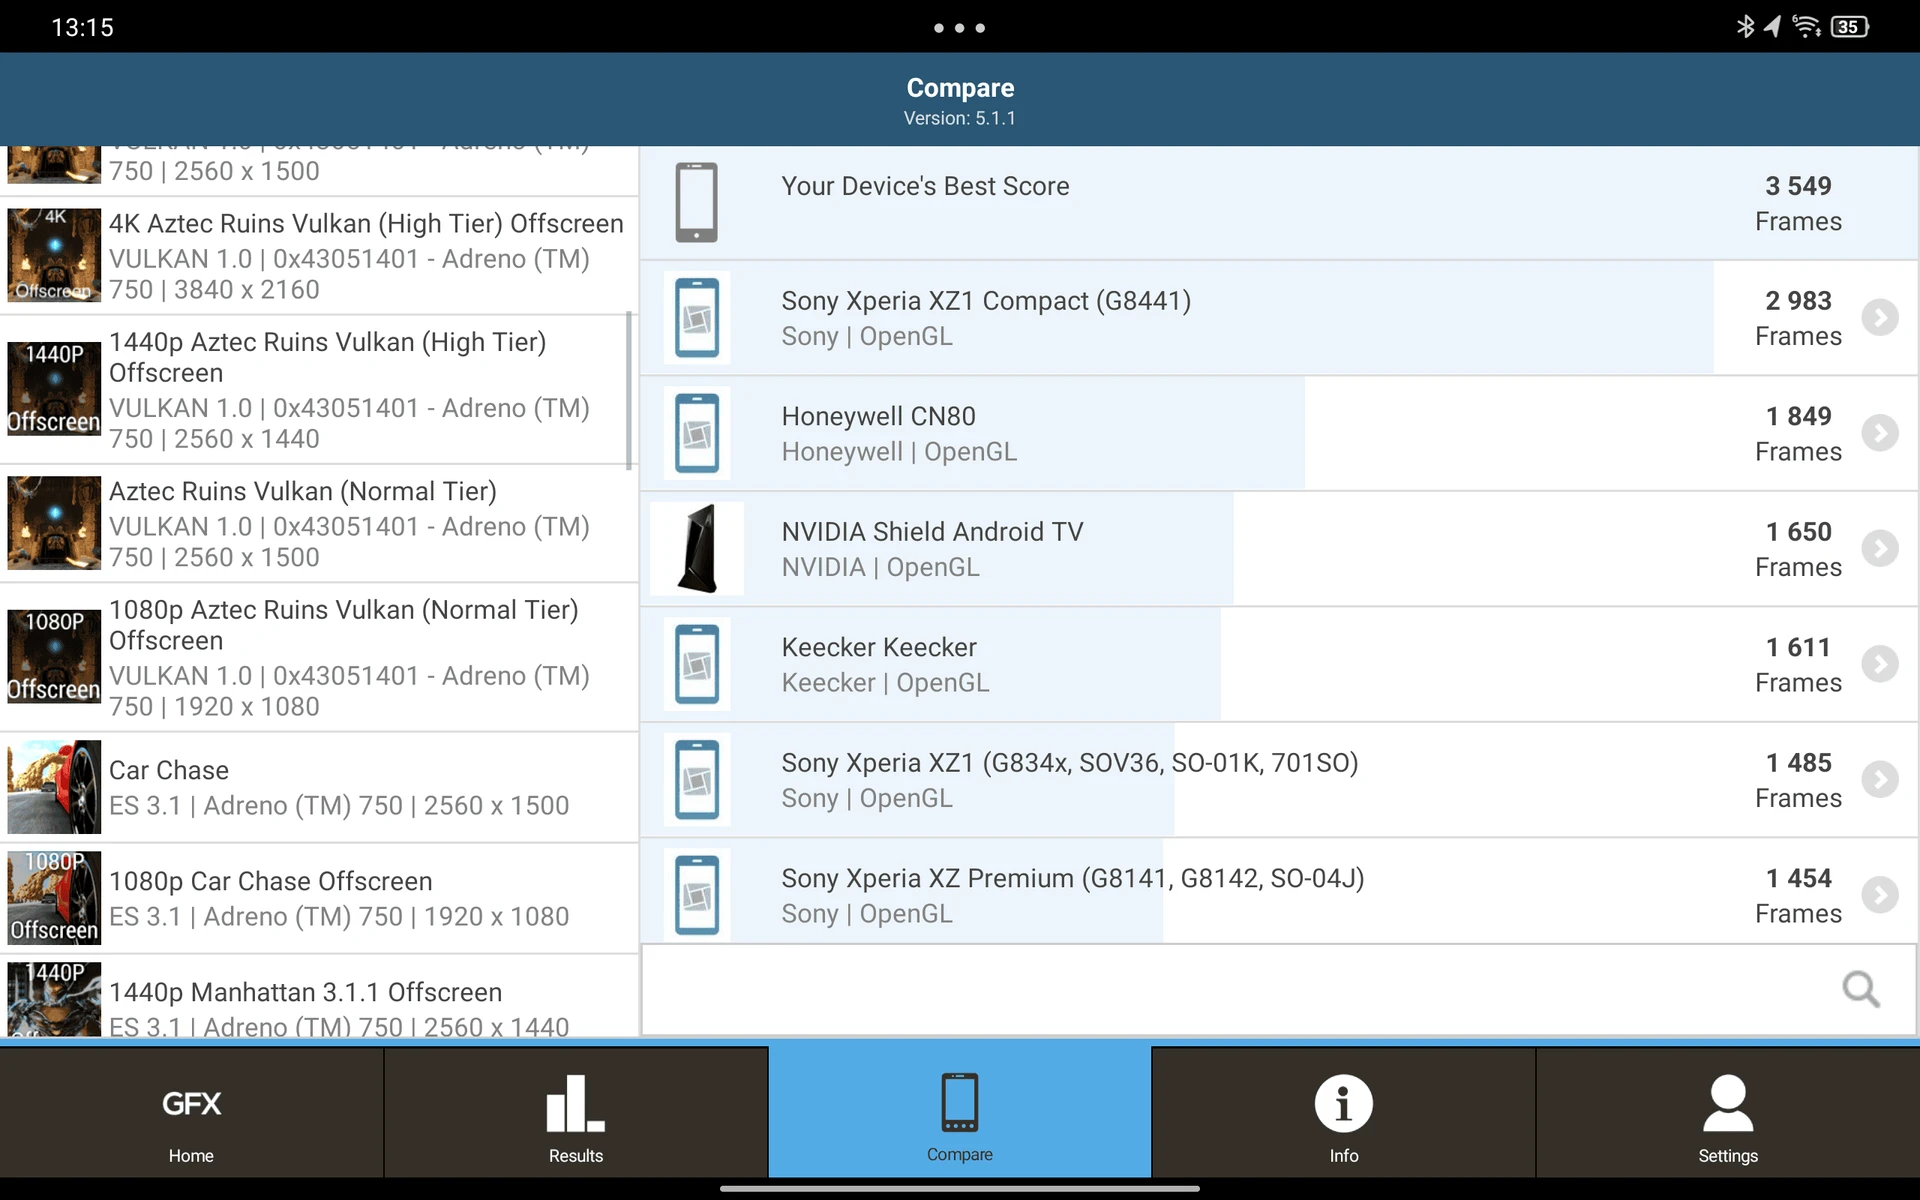
Task: Click the 4K Offscreen Aztec thumbnail
Action: 54,255
